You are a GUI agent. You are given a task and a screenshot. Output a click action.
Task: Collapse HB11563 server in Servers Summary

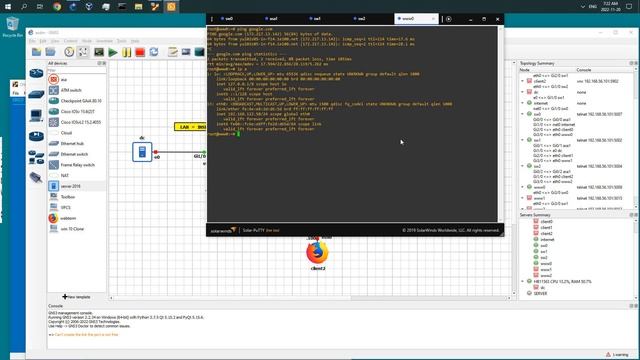point(523,281)
